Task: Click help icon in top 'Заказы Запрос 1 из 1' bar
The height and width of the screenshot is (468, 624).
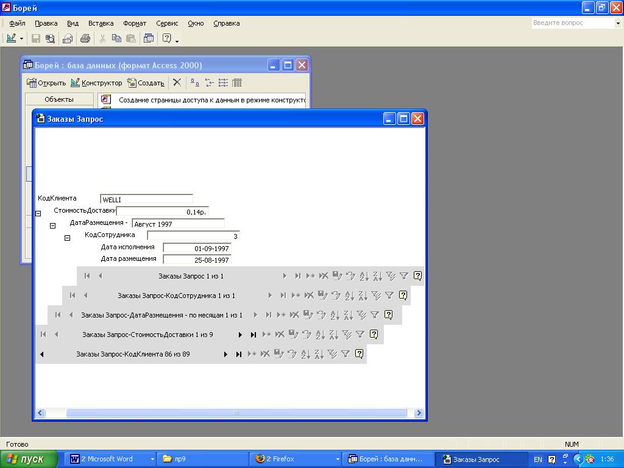Action: tap(417, 275)
